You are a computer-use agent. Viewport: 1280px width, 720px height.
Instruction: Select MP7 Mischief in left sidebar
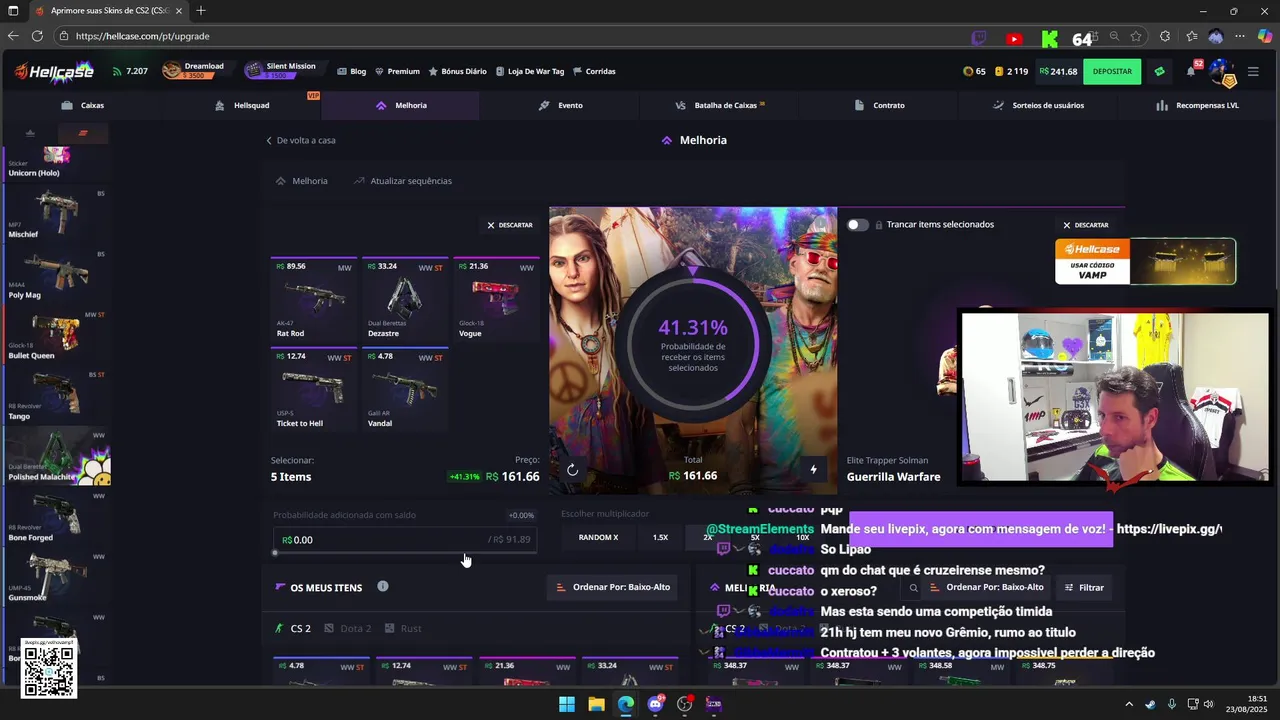[55, 214]
